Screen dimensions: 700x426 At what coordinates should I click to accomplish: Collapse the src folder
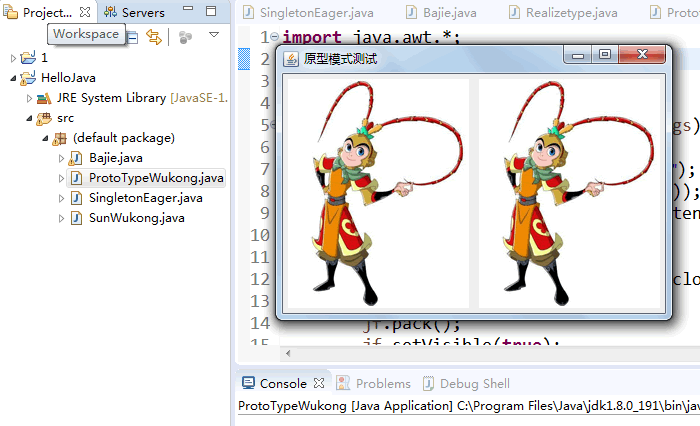pyautogui.click(x=29, y=118)
